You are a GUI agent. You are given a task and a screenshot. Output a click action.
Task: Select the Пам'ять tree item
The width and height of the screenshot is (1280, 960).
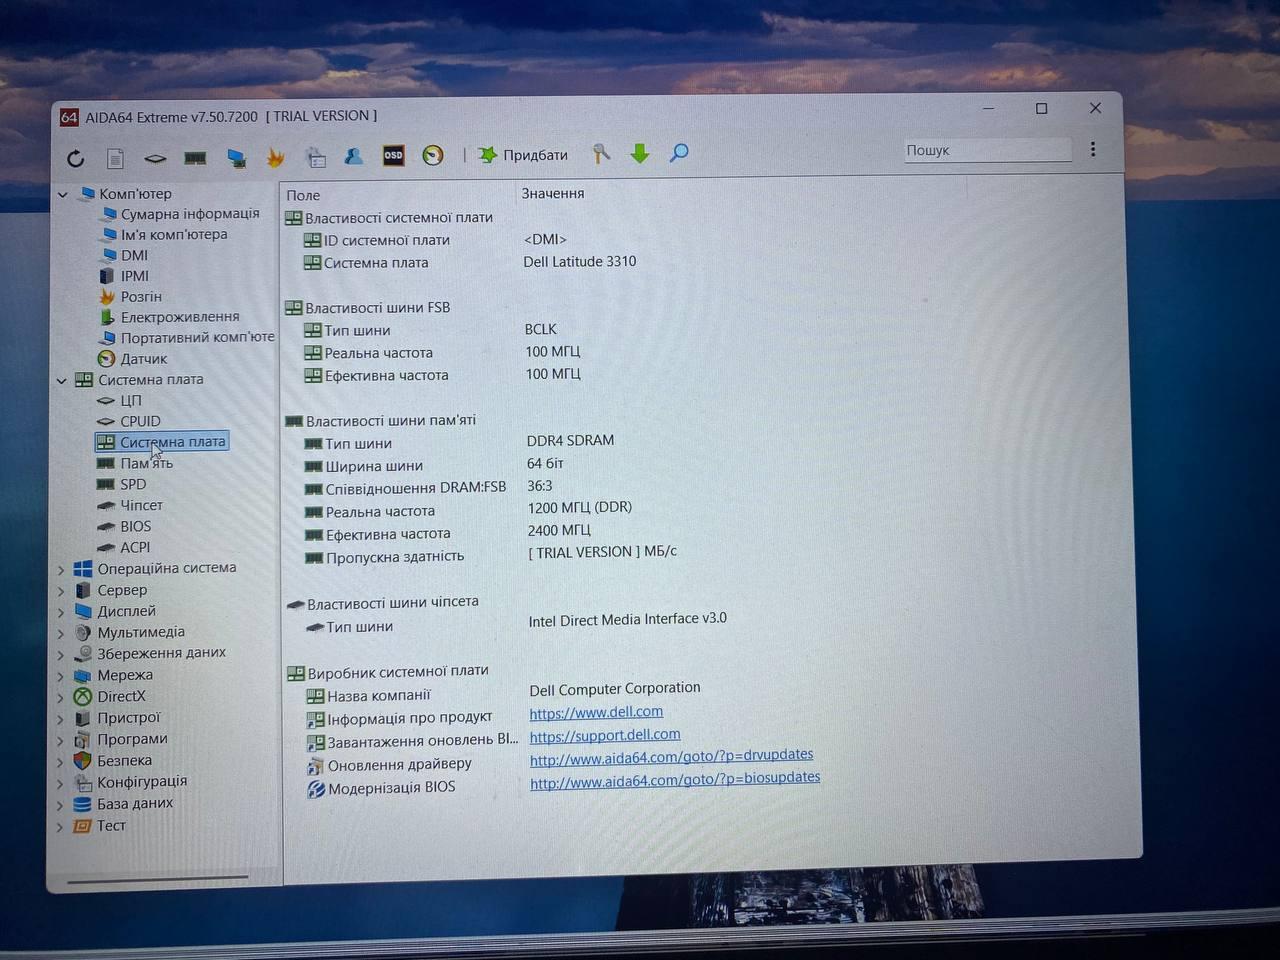[x=146, y=463]
